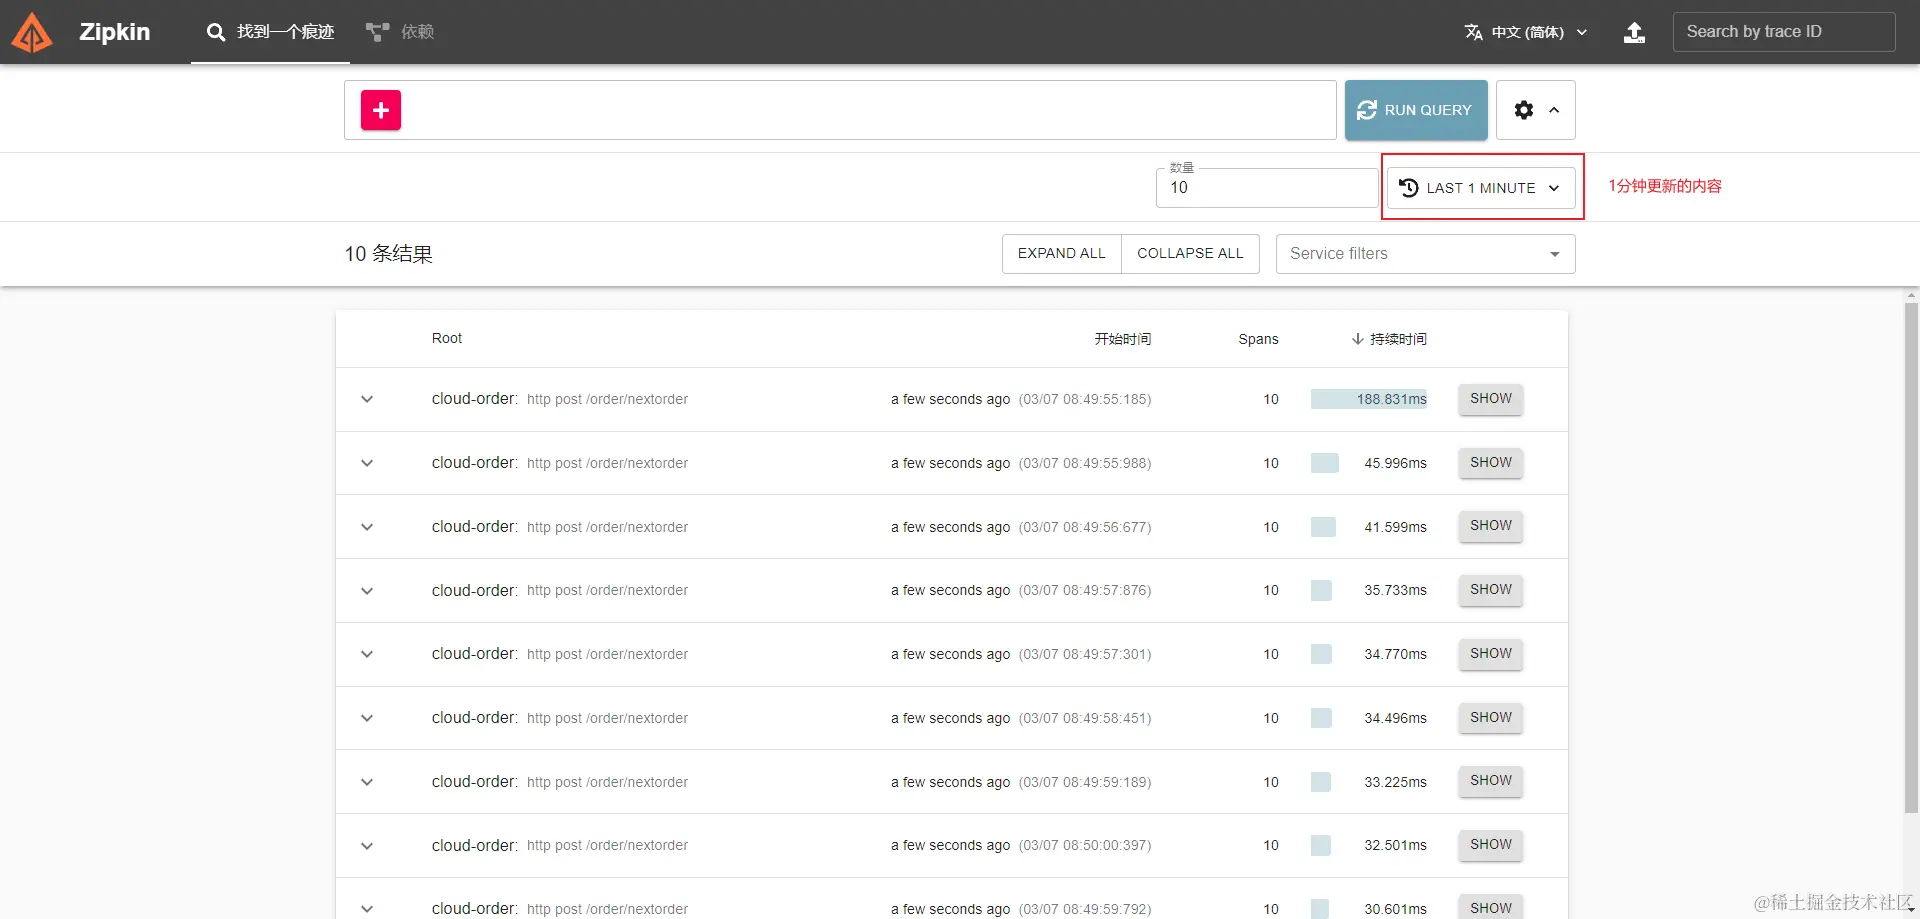This screenshot has height=919, width=1920.
Task: Open the upload JSON trace icon
Action: tap(1634, 32)
